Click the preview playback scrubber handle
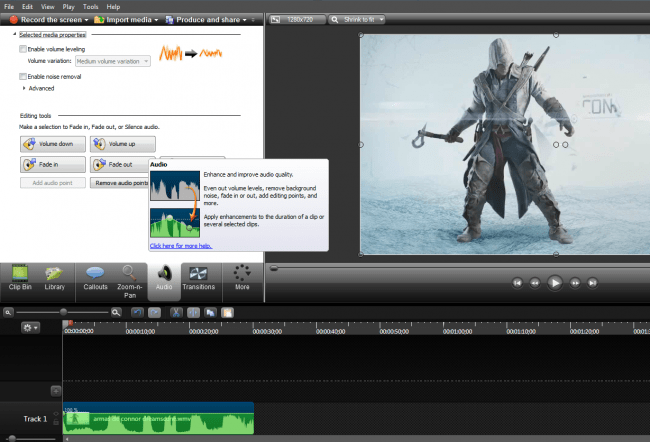The image size is (650, 442). point(274,268)
